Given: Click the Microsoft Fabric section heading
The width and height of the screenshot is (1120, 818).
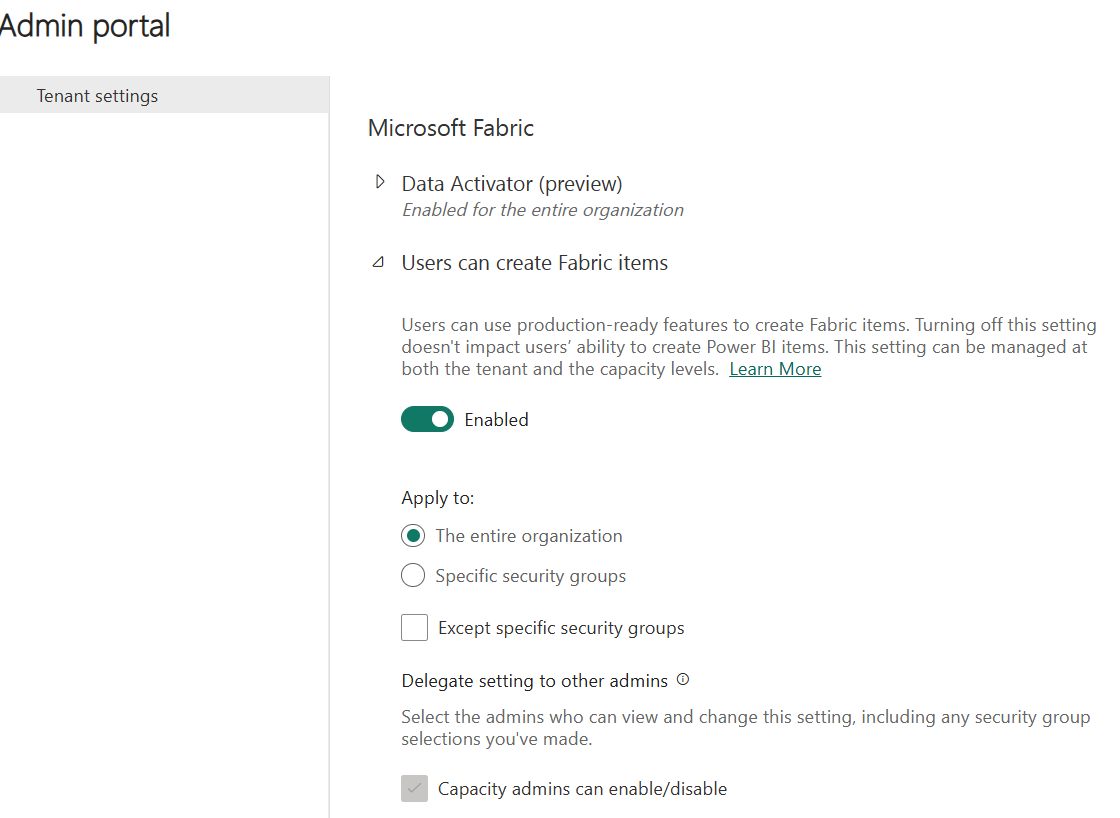Looking at the screenshot, I should [x=451, y=128].
